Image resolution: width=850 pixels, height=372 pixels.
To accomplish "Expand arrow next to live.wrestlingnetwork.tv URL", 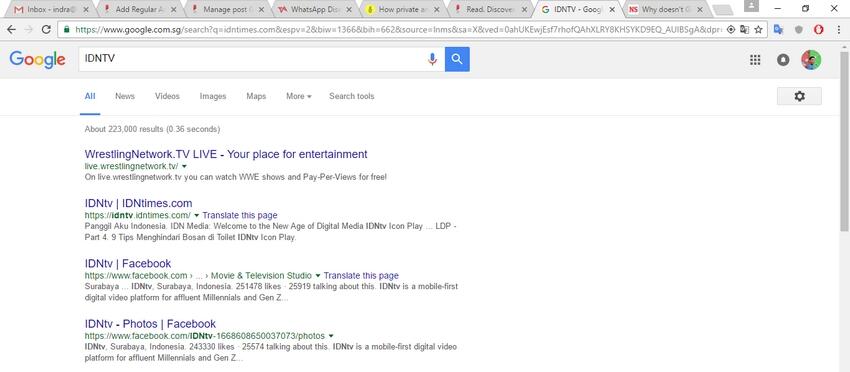I will [x=184, y=166].
